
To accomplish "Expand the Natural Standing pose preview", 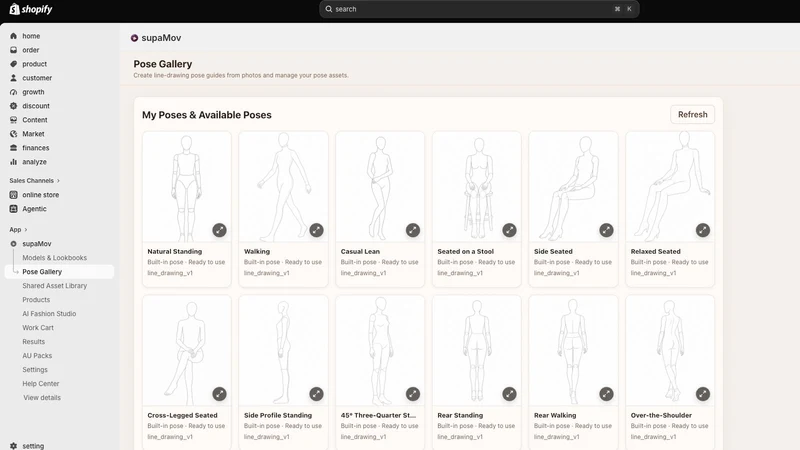I will pyautogui.click(x=219, y=230).
